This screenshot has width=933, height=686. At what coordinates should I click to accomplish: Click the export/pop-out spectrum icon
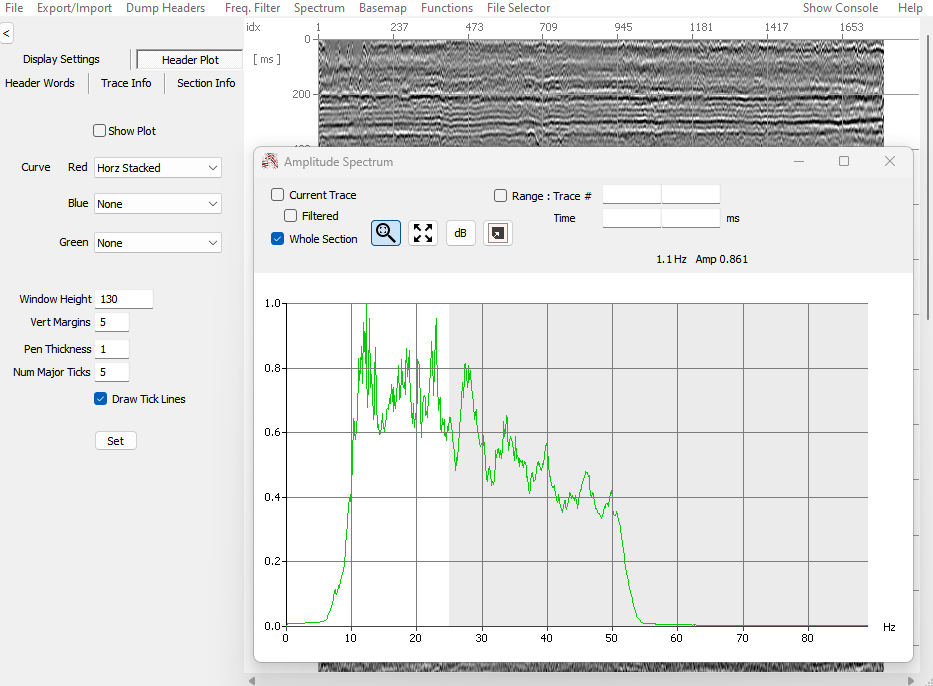pos(498,233)
